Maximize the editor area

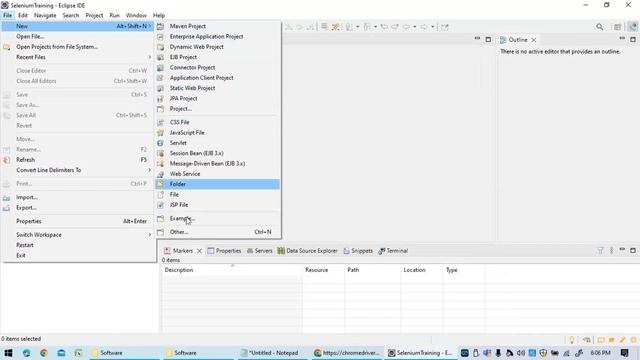(x=488, y=39)
